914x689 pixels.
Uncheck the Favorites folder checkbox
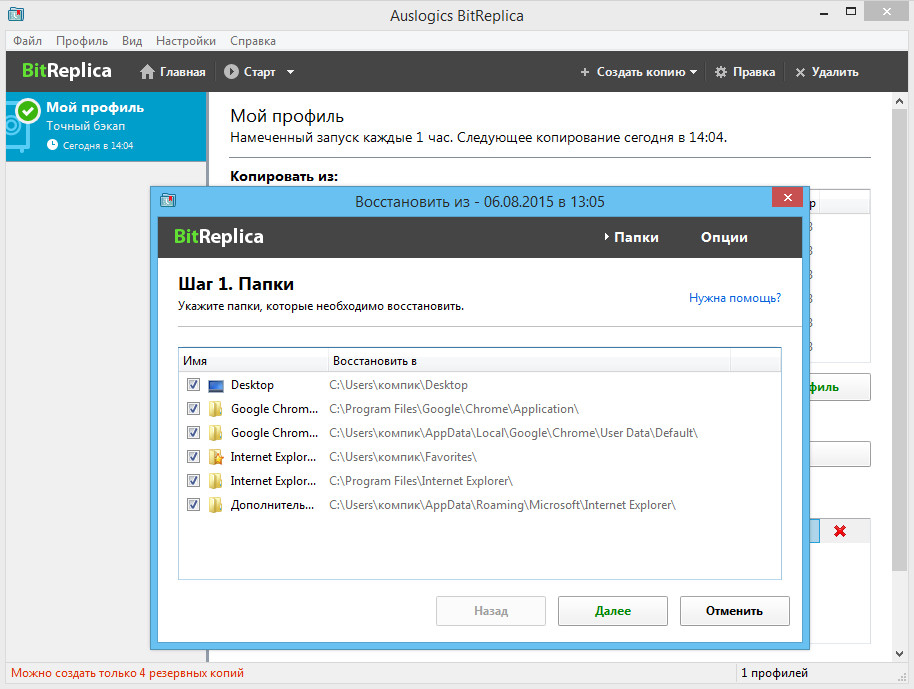tap(193, 457)
